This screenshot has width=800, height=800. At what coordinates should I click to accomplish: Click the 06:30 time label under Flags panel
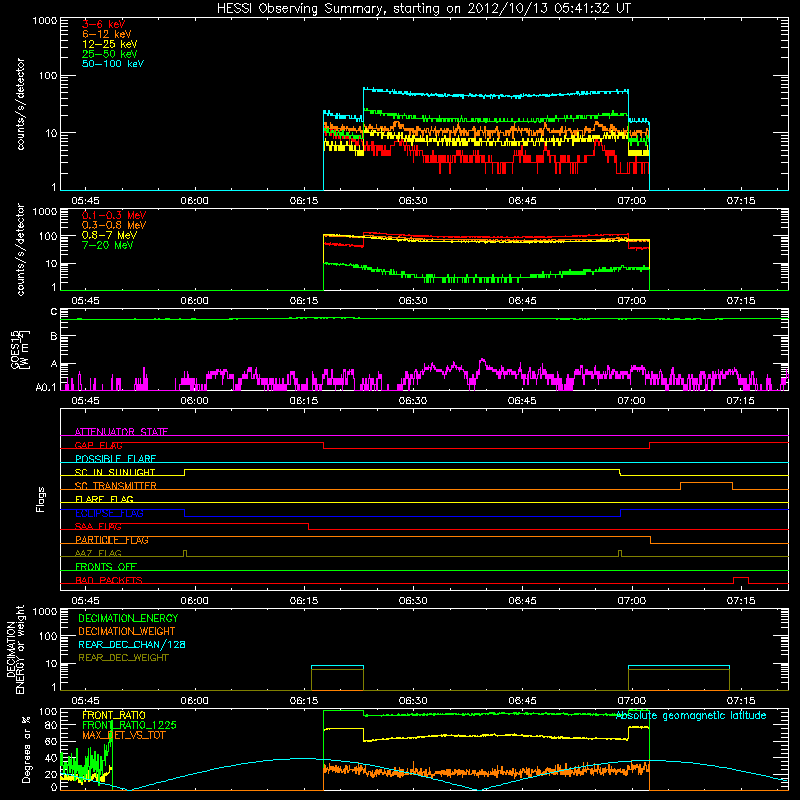coord(413,601)
